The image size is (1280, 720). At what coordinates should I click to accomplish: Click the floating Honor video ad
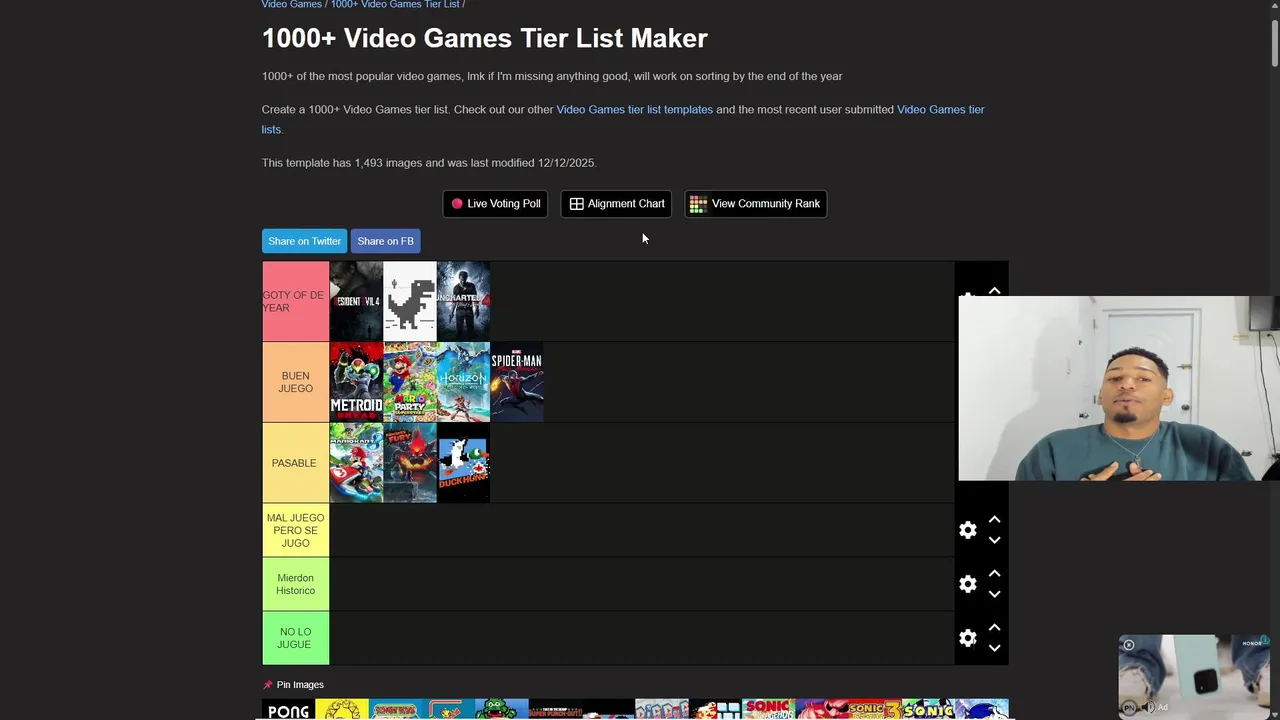[1194, 676]
